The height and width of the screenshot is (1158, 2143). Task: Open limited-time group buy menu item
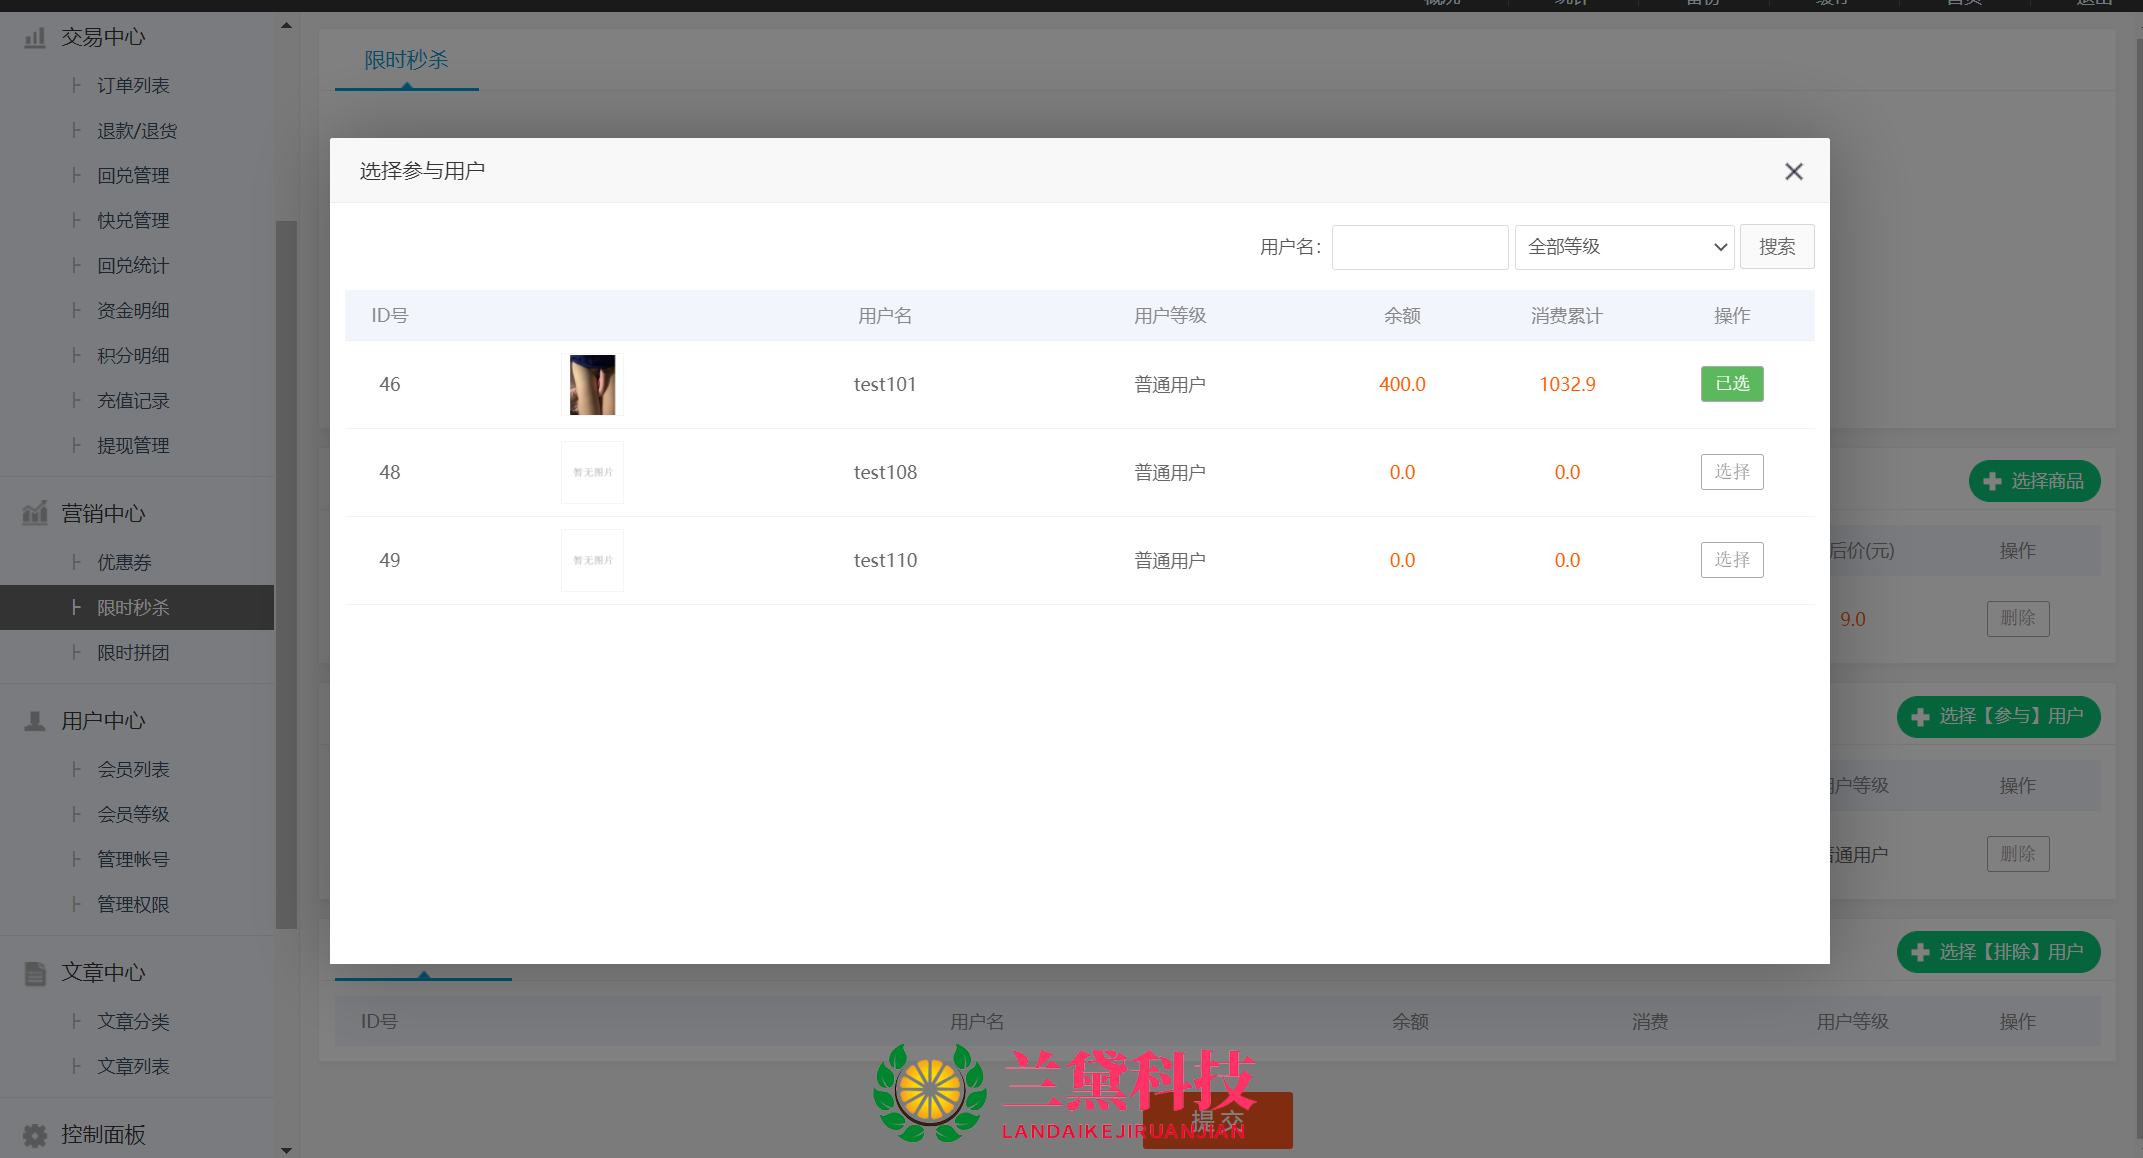[x=133, y=653]
